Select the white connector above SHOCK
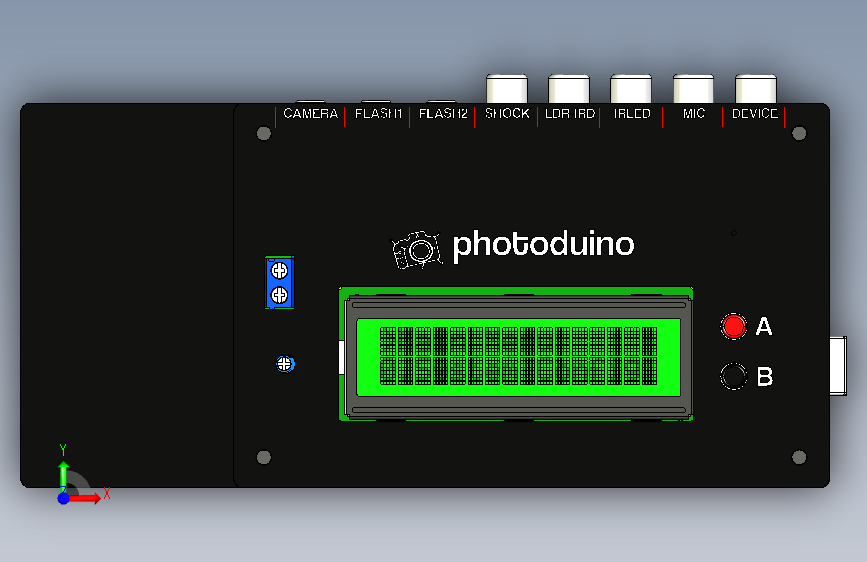 (x=507, y=89)
